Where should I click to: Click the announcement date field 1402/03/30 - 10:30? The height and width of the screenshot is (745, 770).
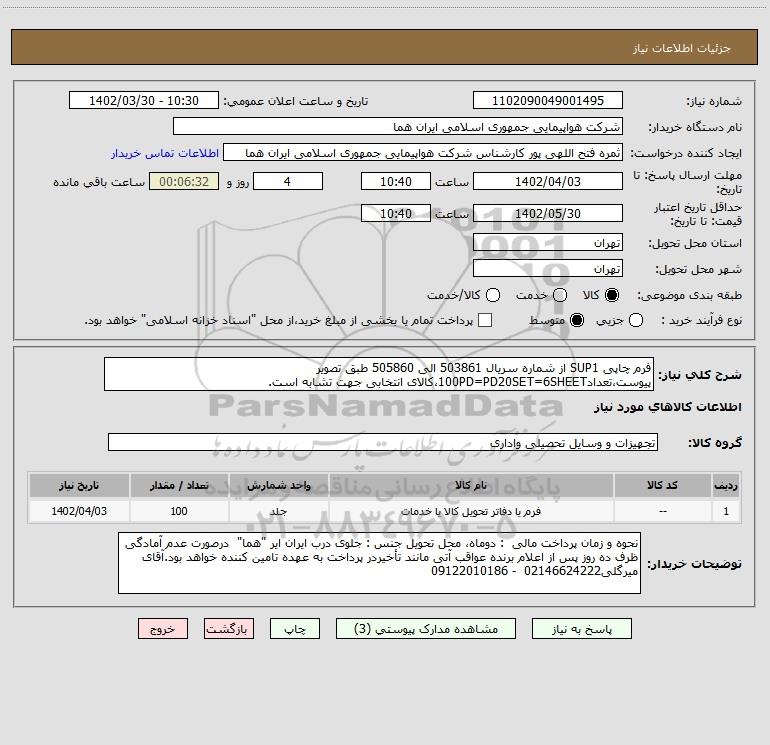144,100
